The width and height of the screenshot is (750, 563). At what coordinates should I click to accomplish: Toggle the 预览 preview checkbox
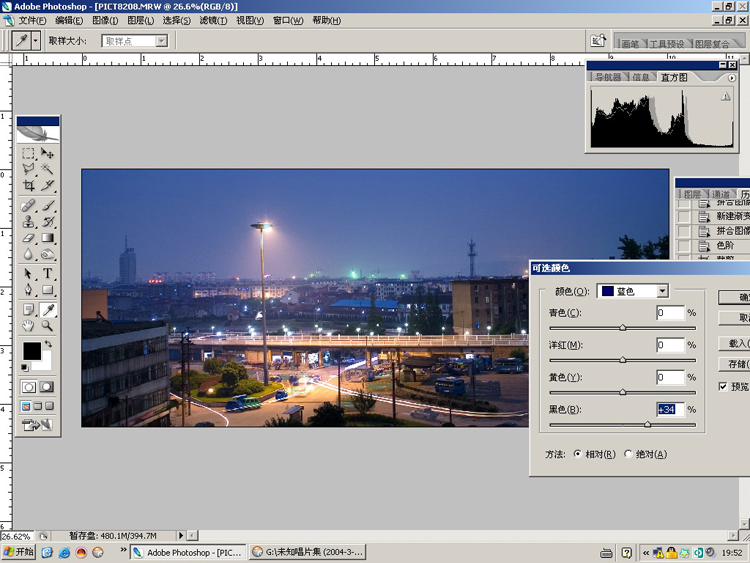723,386
